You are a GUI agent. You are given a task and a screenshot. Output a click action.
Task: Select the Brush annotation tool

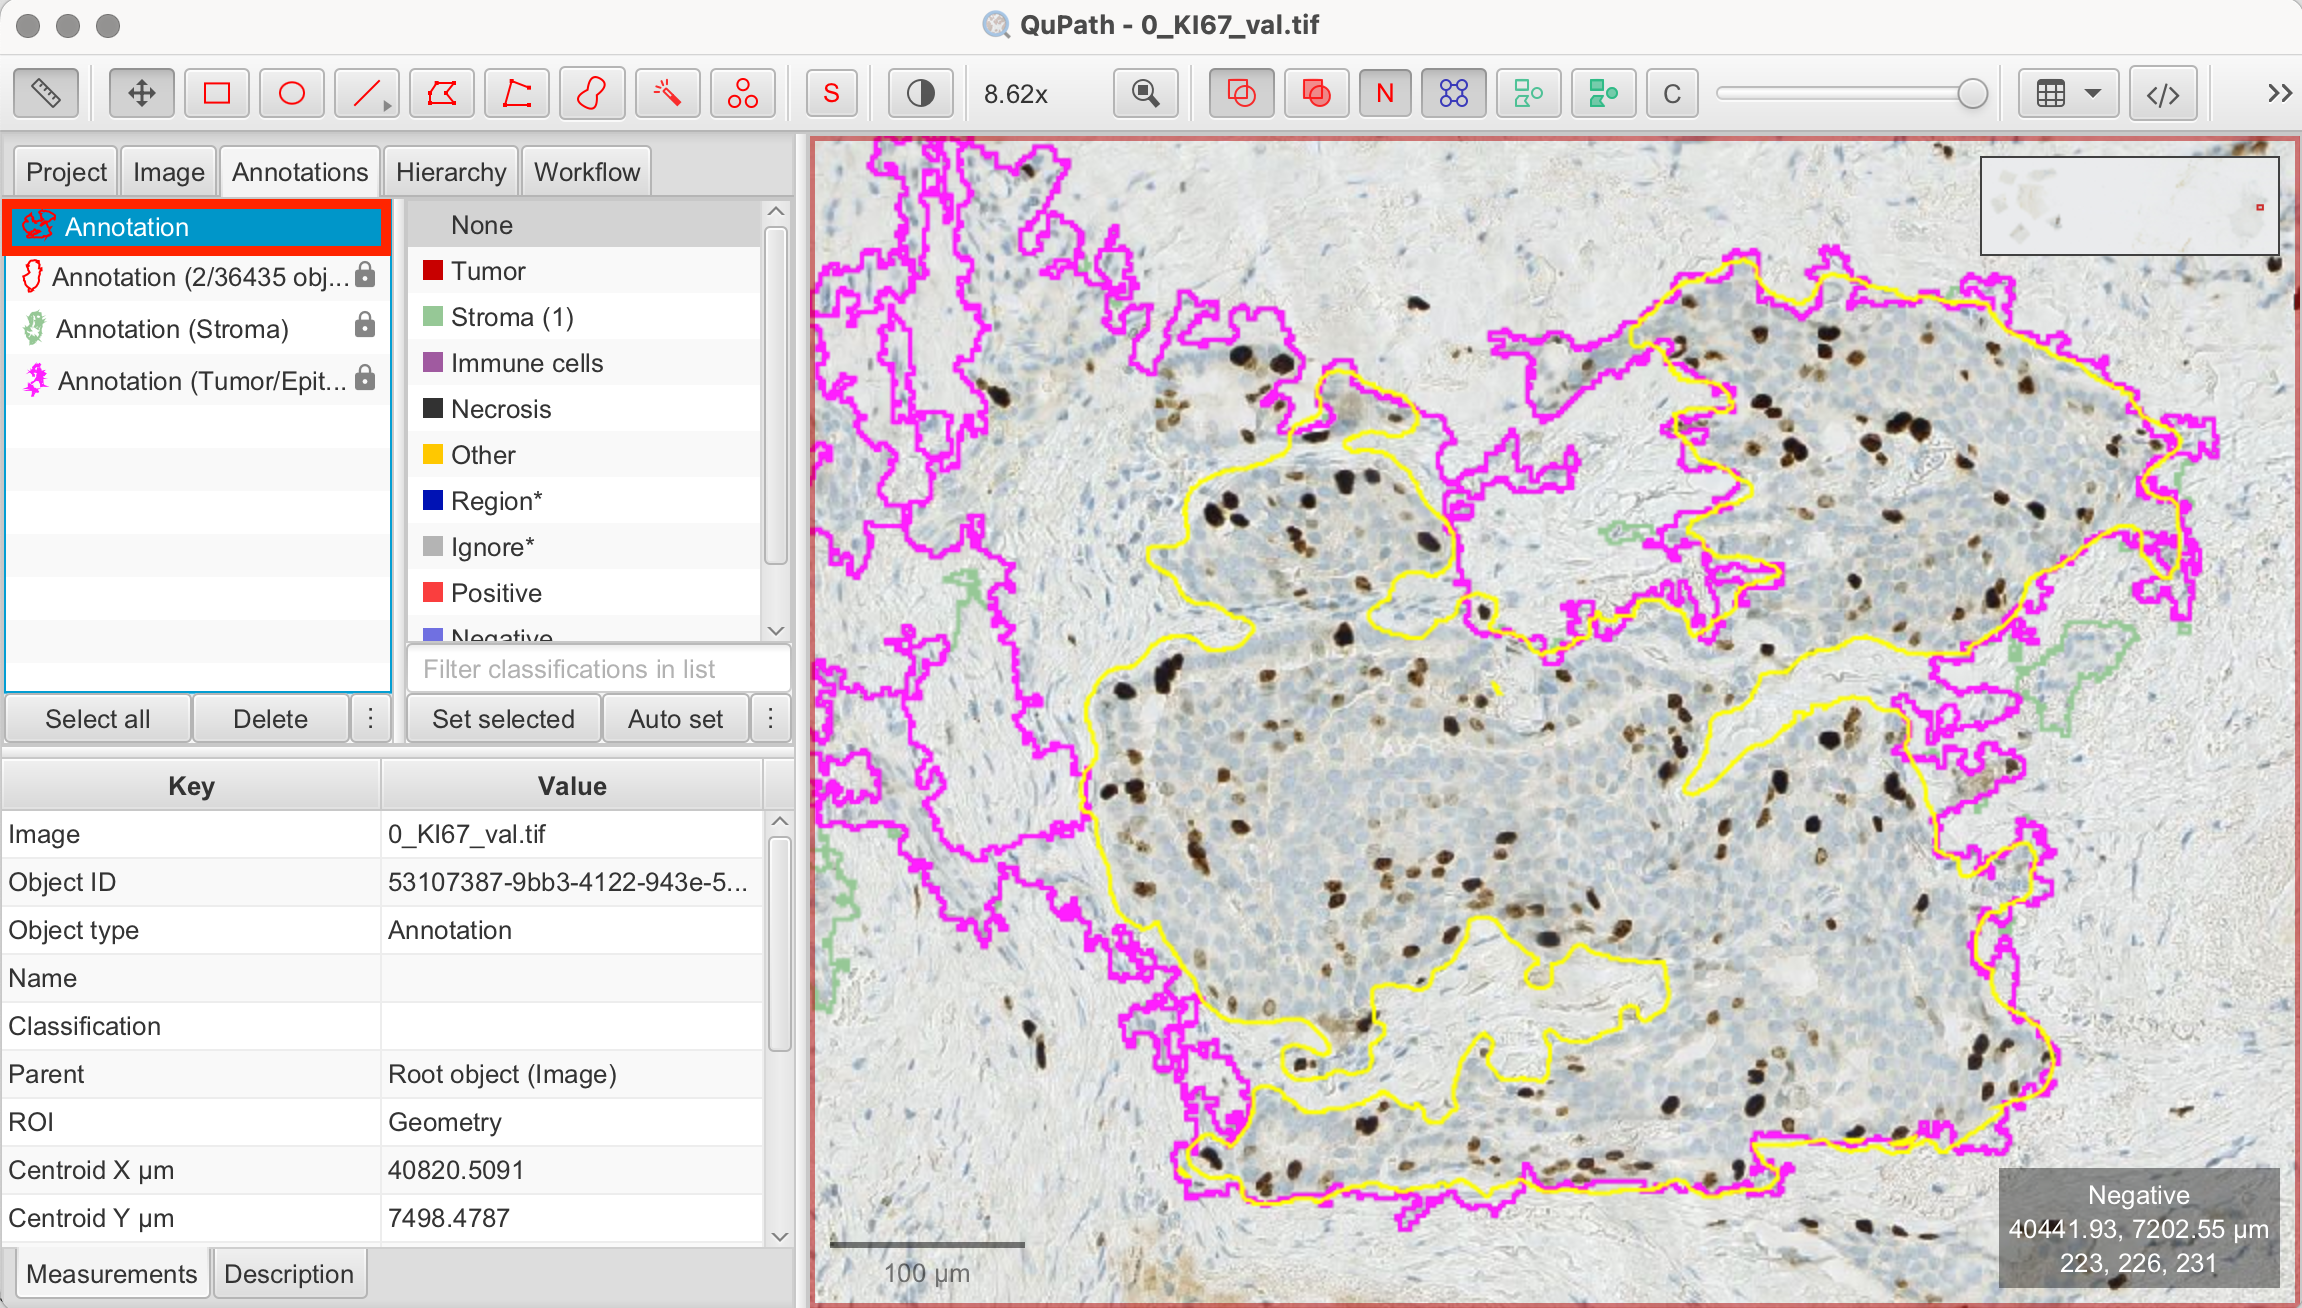click(592, 94)
